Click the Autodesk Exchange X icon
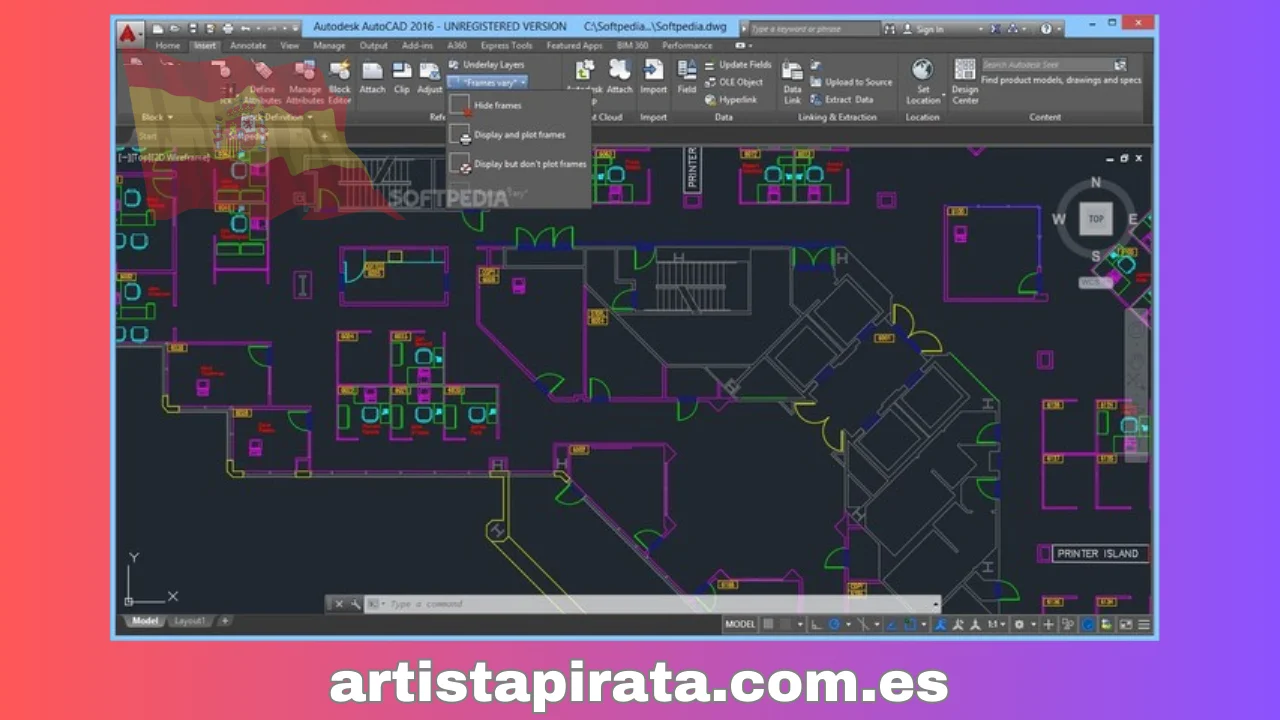This screenshot has width=1280, height=720. pos(995,29)
